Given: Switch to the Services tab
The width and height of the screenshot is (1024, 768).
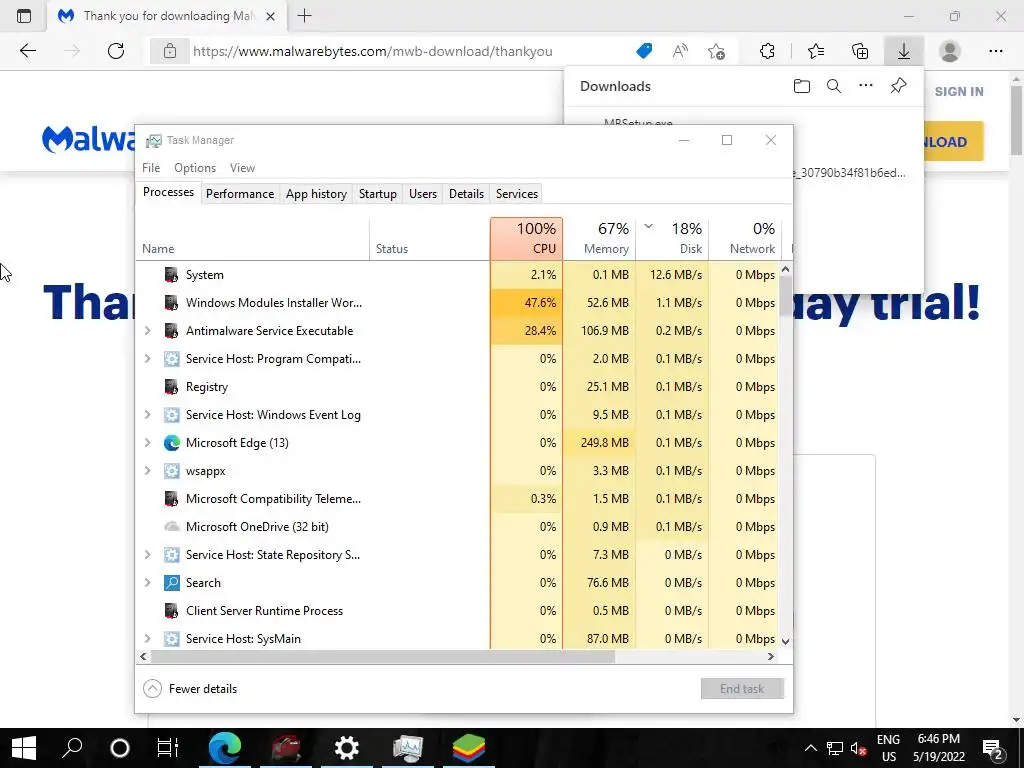Looking at the screenshot, I should [517, 194].
